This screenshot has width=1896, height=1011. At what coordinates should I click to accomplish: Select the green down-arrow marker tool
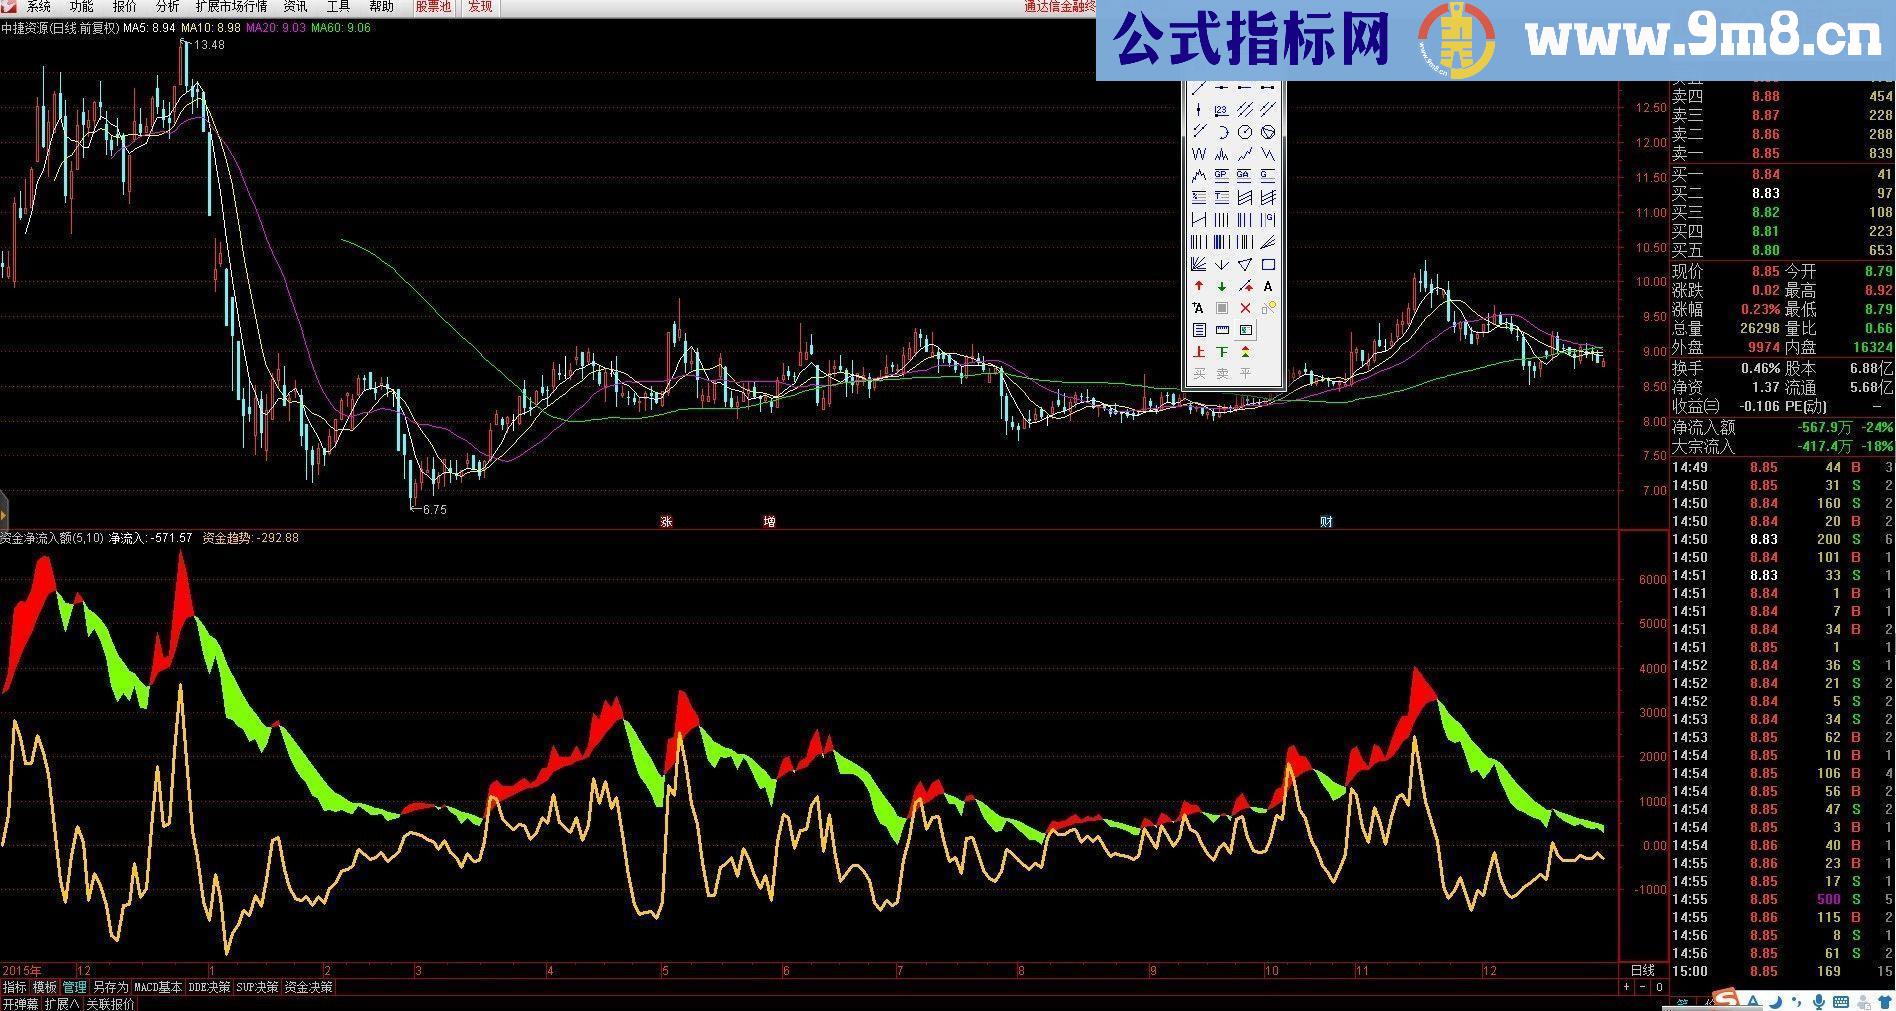click(x=1221, y=287)
